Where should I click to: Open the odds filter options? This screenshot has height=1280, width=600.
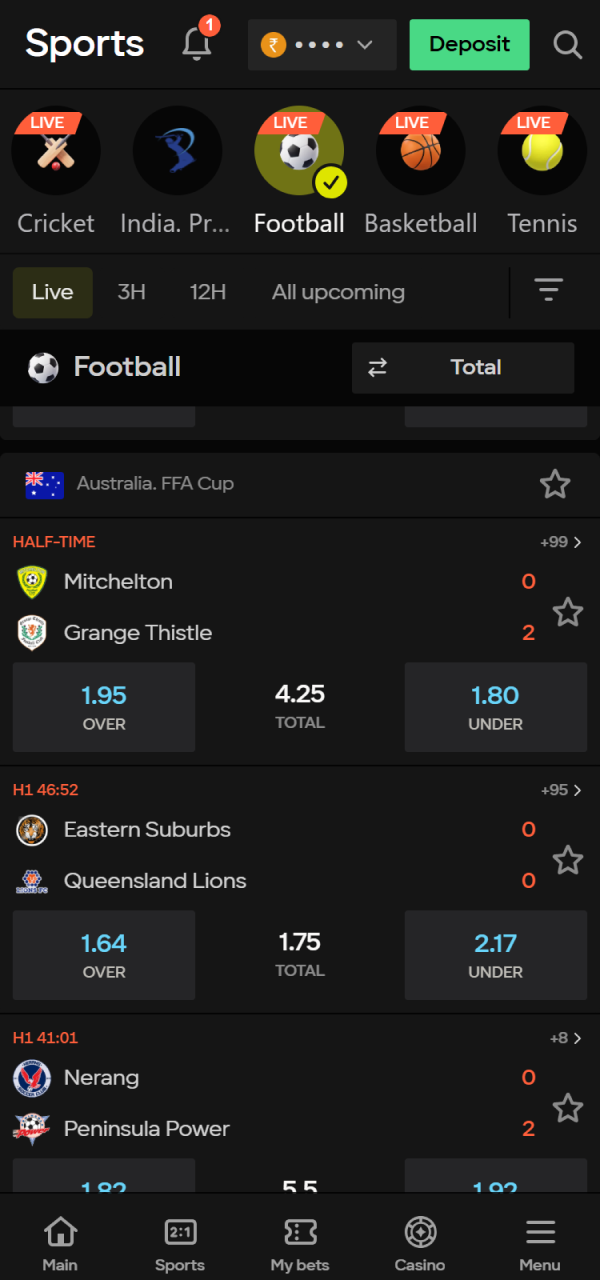pos(549,291)
